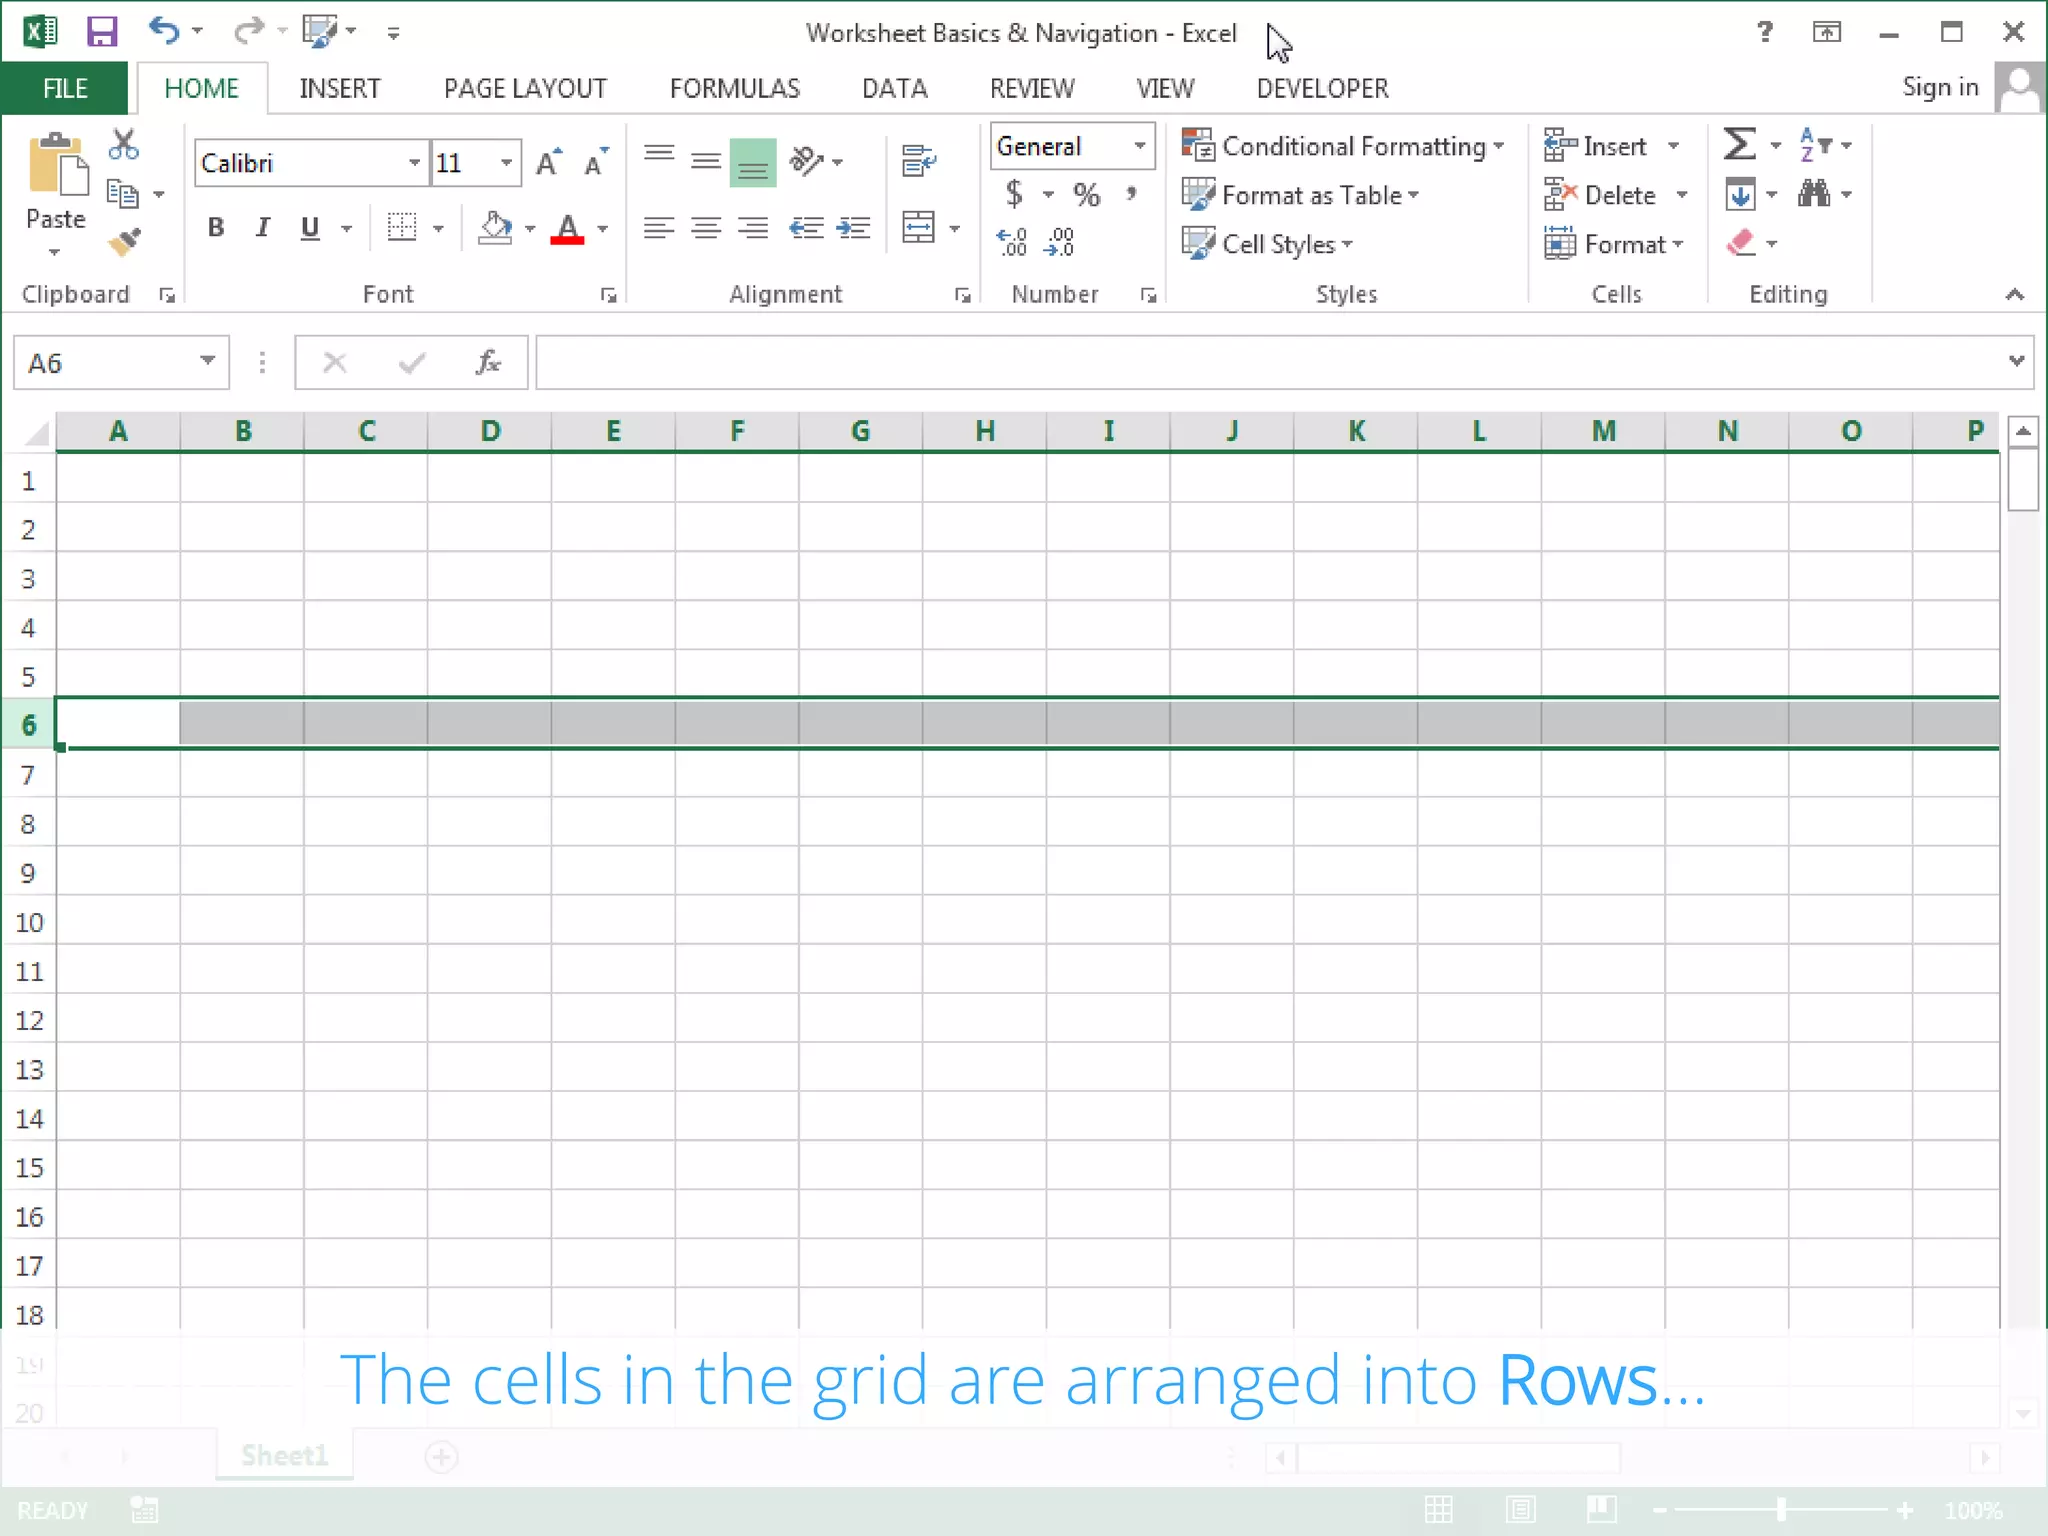
Task: Expand the Name Box A6 dropdown
Action: point(207,361)
